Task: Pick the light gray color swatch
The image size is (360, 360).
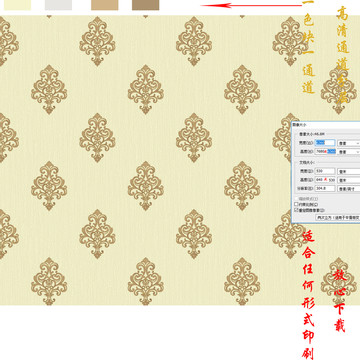Action: click(x=58, y=5)
